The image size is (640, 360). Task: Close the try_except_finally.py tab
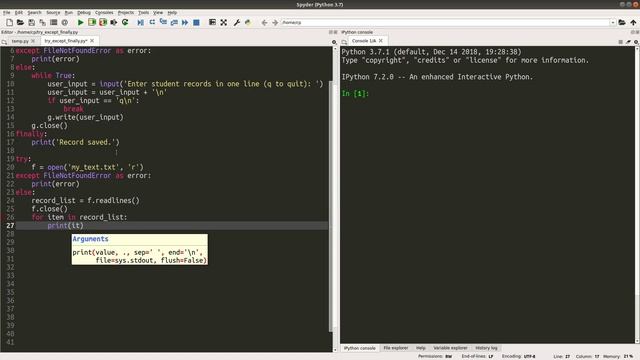pos(92,41)
